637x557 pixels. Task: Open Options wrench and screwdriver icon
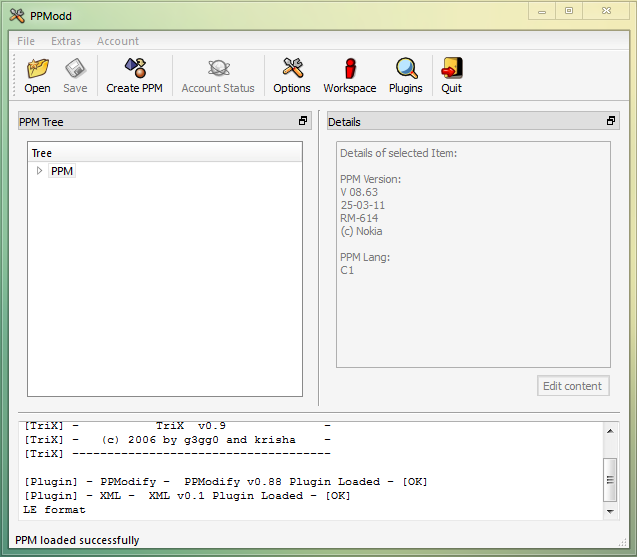point(292,68)
